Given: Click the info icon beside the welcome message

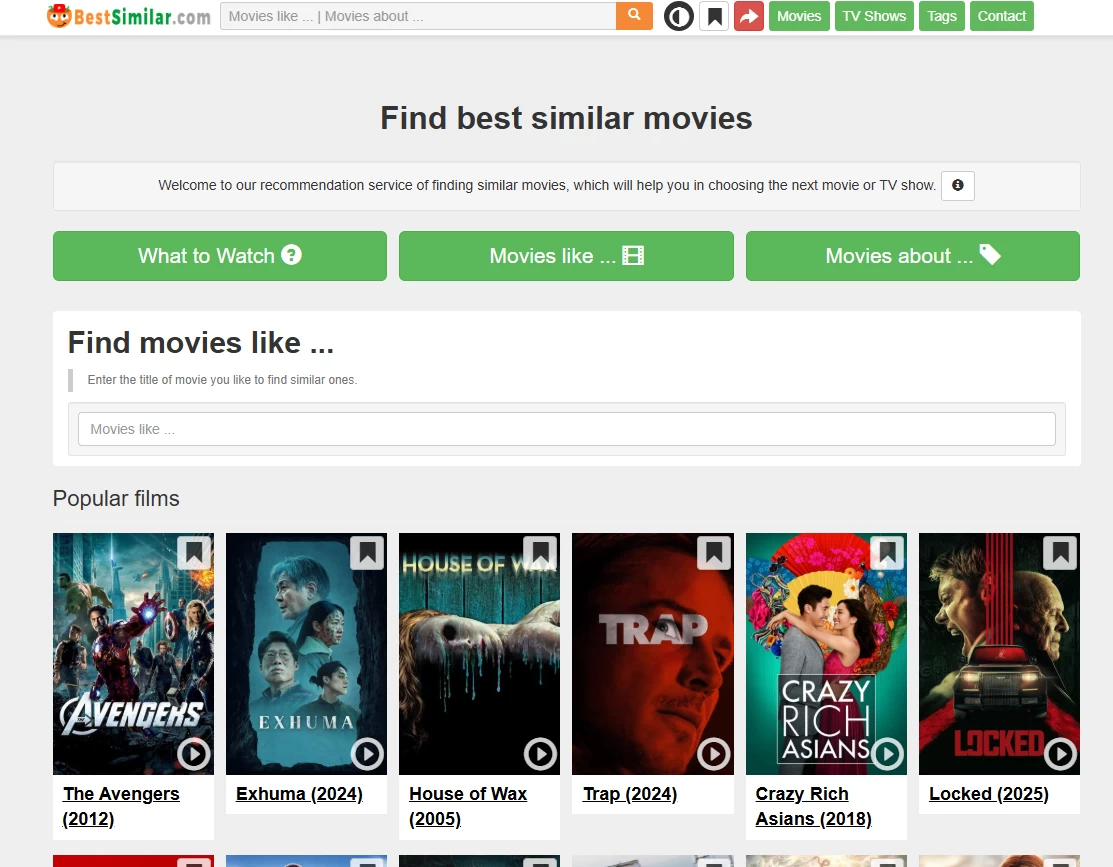Looking at the screenshot, I should point(957,186).
